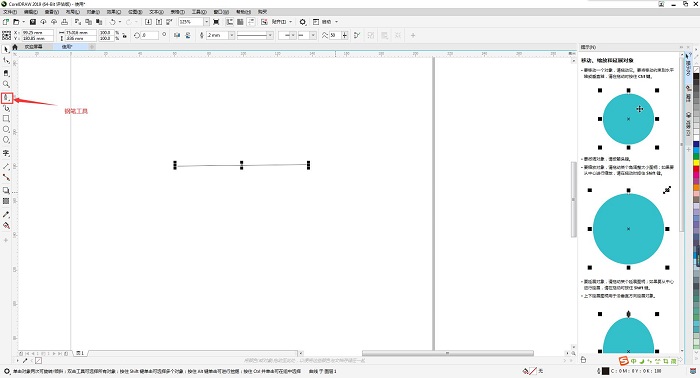Open the end arrowhead dropdown

(313, 35)
